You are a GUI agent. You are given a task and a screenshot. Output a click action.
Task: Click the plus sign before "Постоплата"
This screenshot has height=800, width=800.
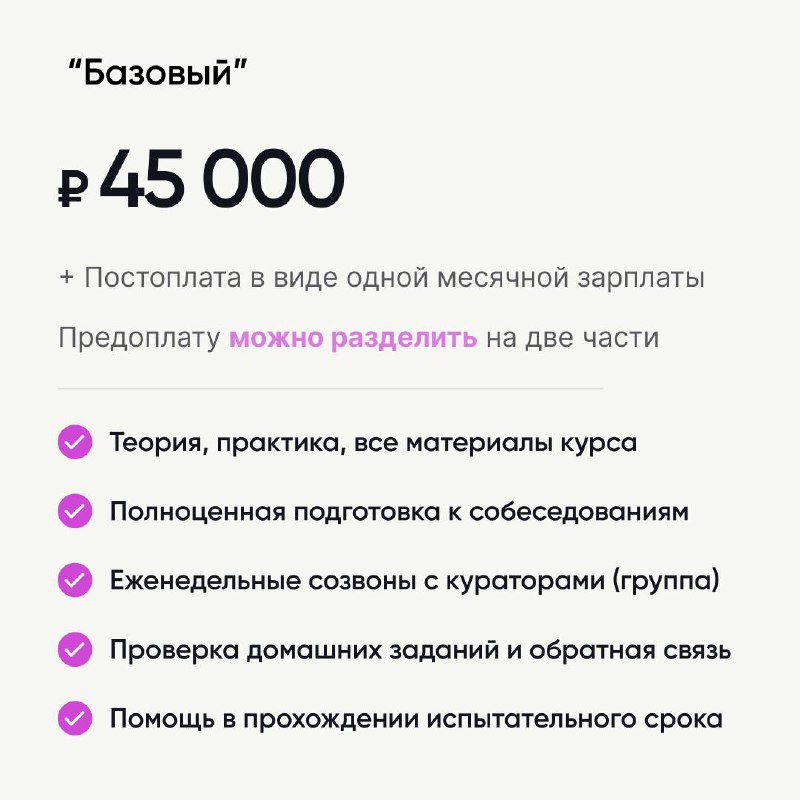67,278
